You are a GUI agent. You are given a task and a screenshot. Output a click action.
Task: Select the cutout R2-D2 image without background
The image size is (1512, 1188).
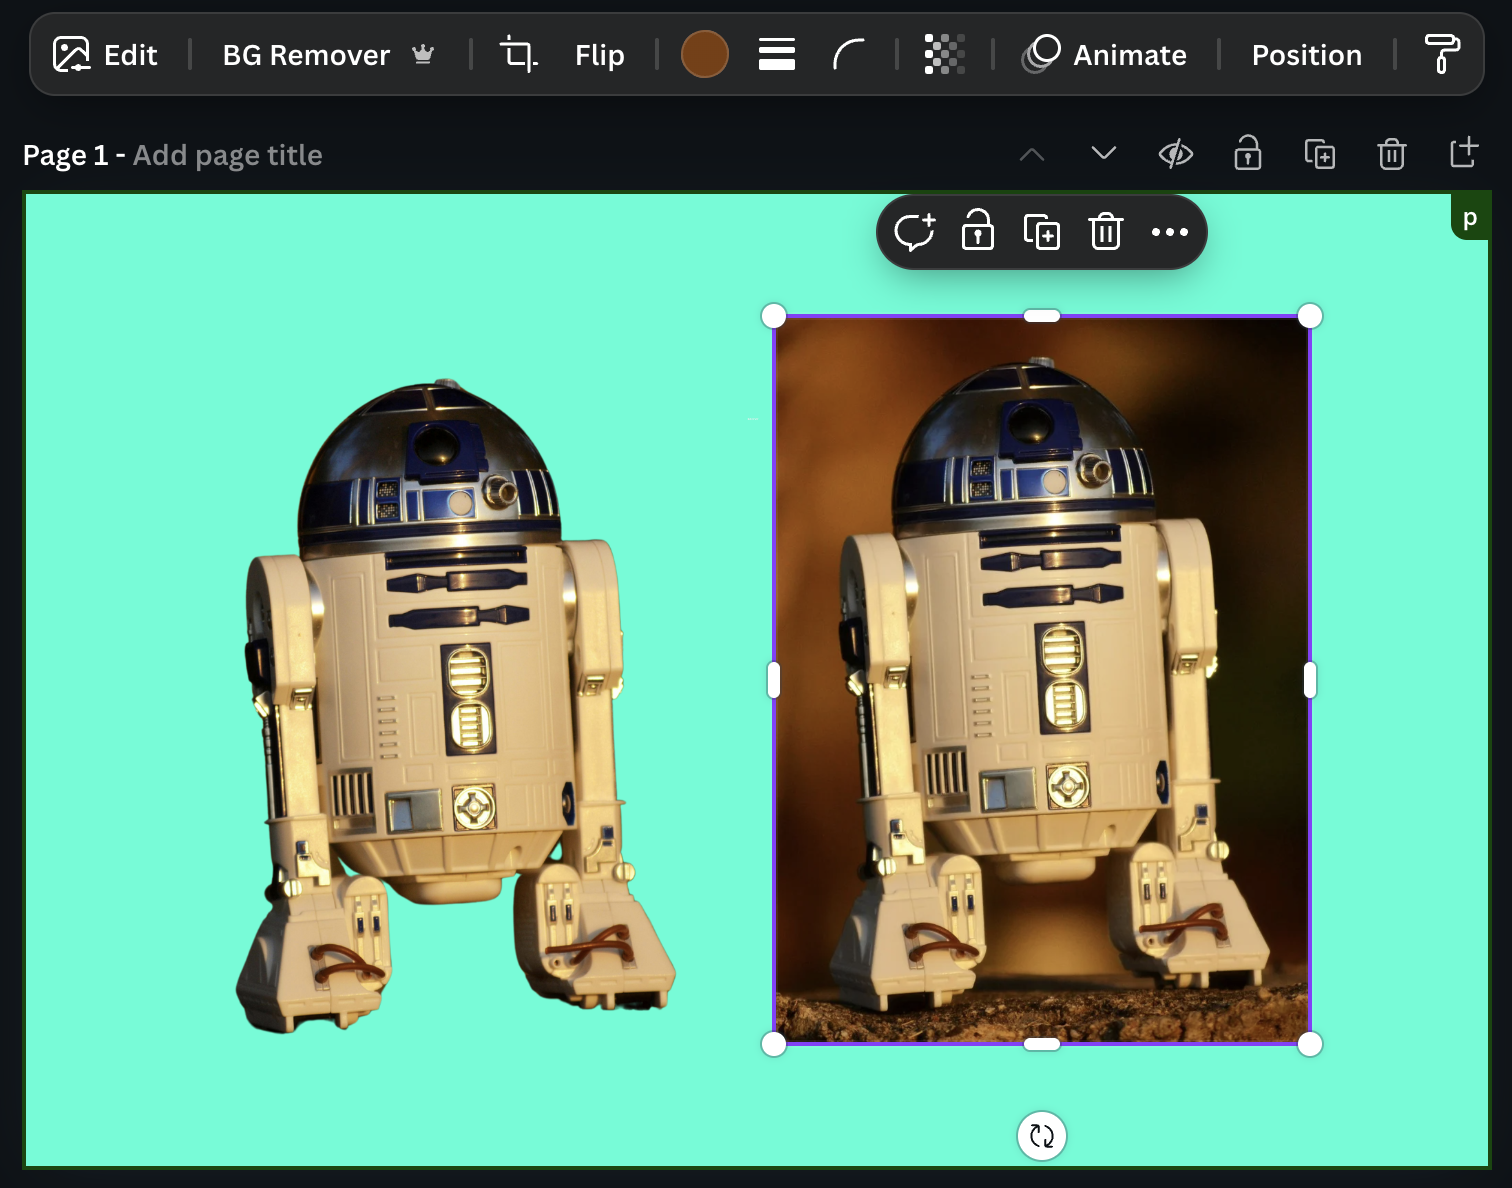click(455, 705)
